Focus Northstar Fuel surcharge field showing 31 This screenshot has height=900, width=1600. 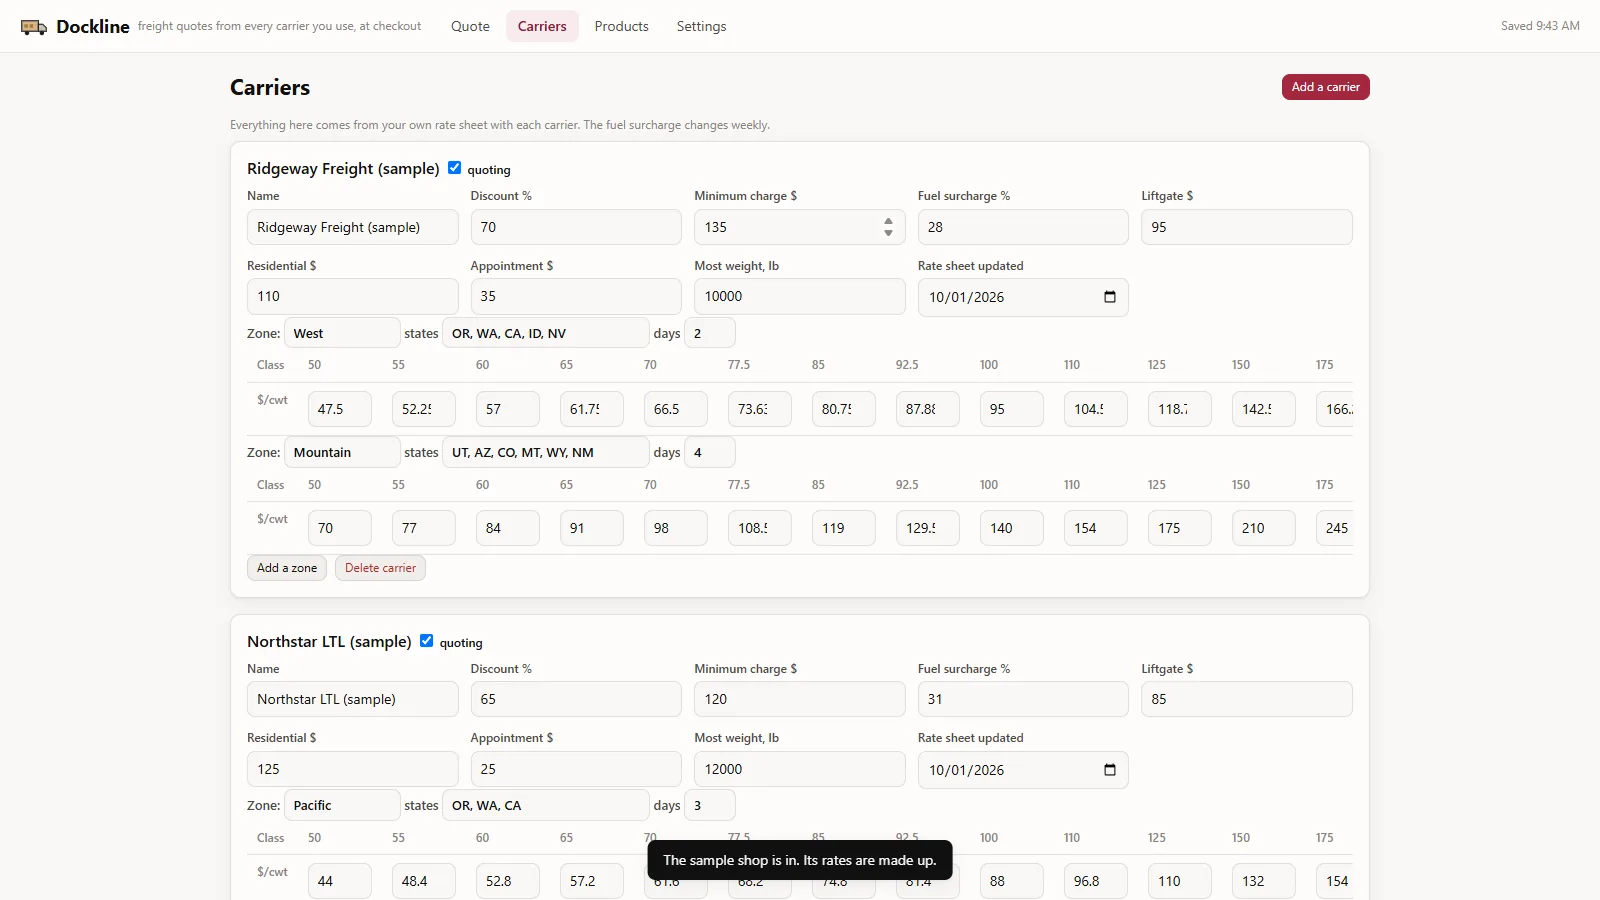1023,699
